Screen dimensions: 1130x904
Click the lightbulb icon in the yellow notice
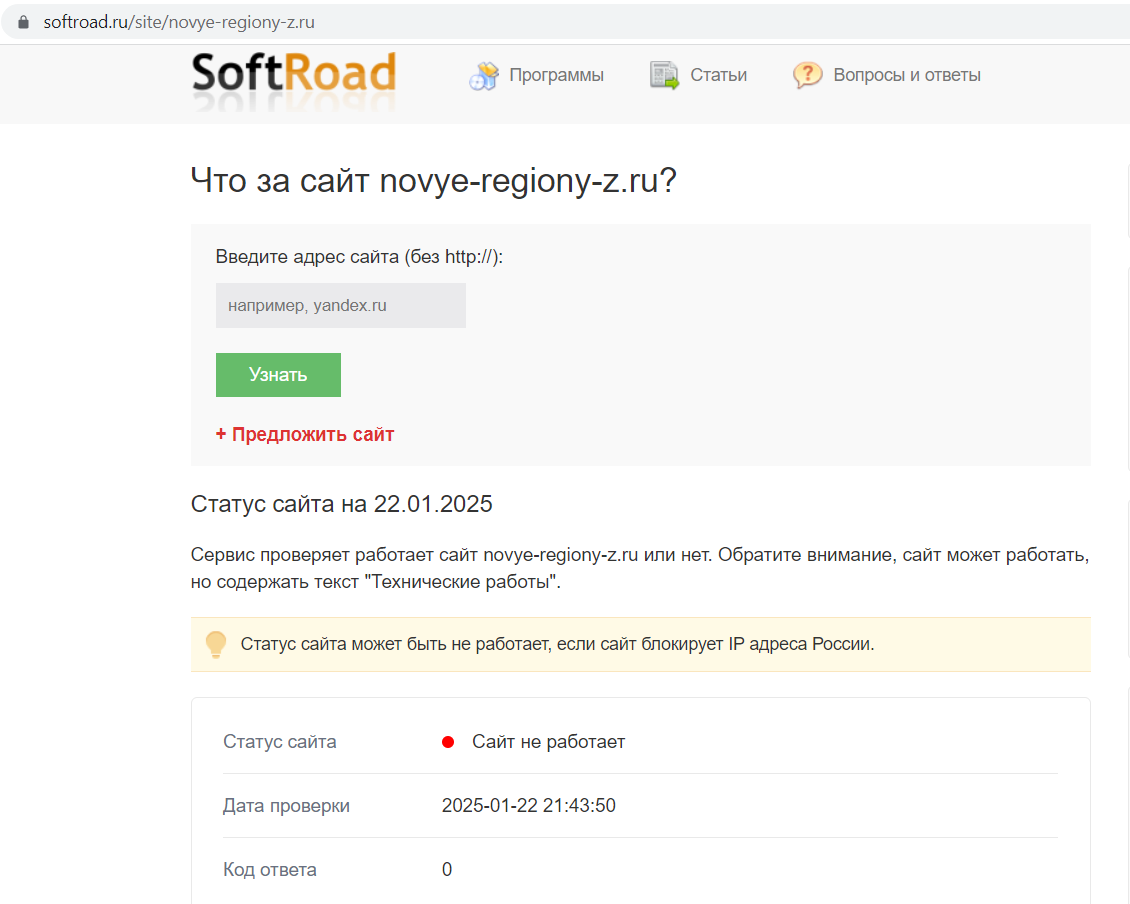(216, 644)
